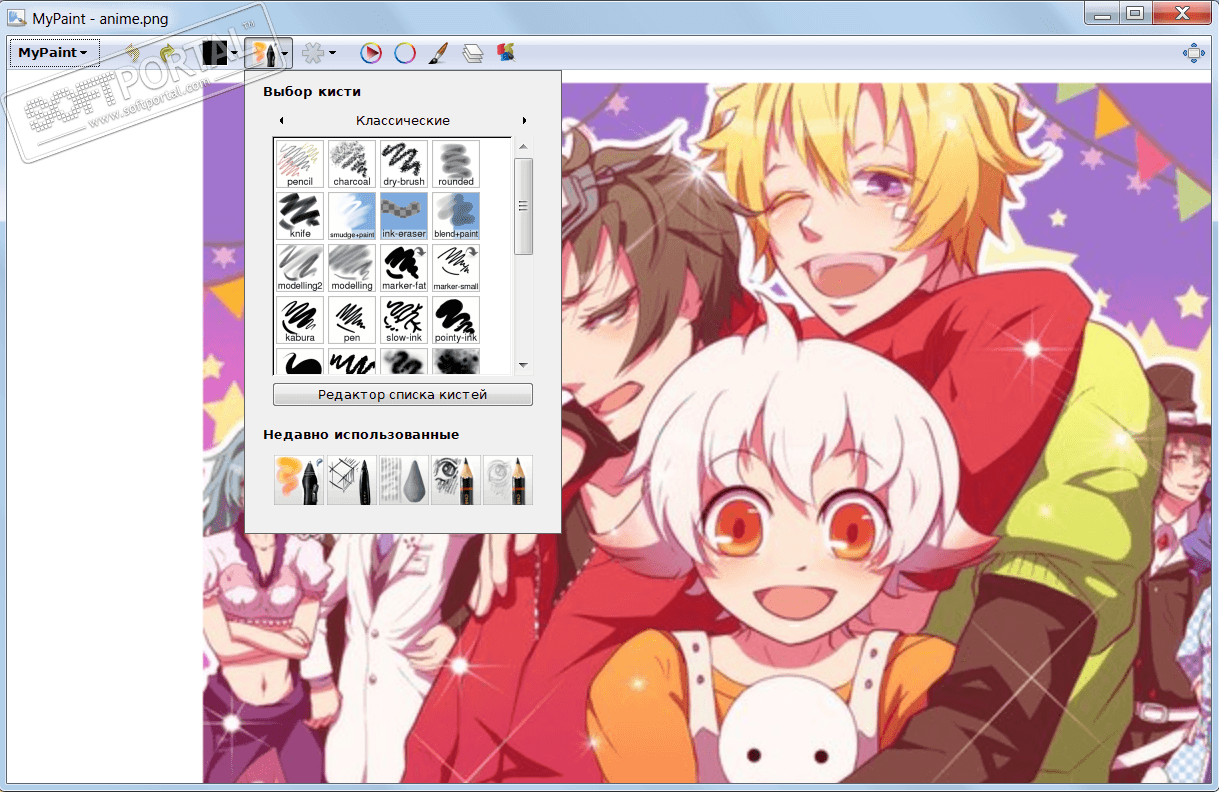Select the kabura brush

[x=300, y=320]
